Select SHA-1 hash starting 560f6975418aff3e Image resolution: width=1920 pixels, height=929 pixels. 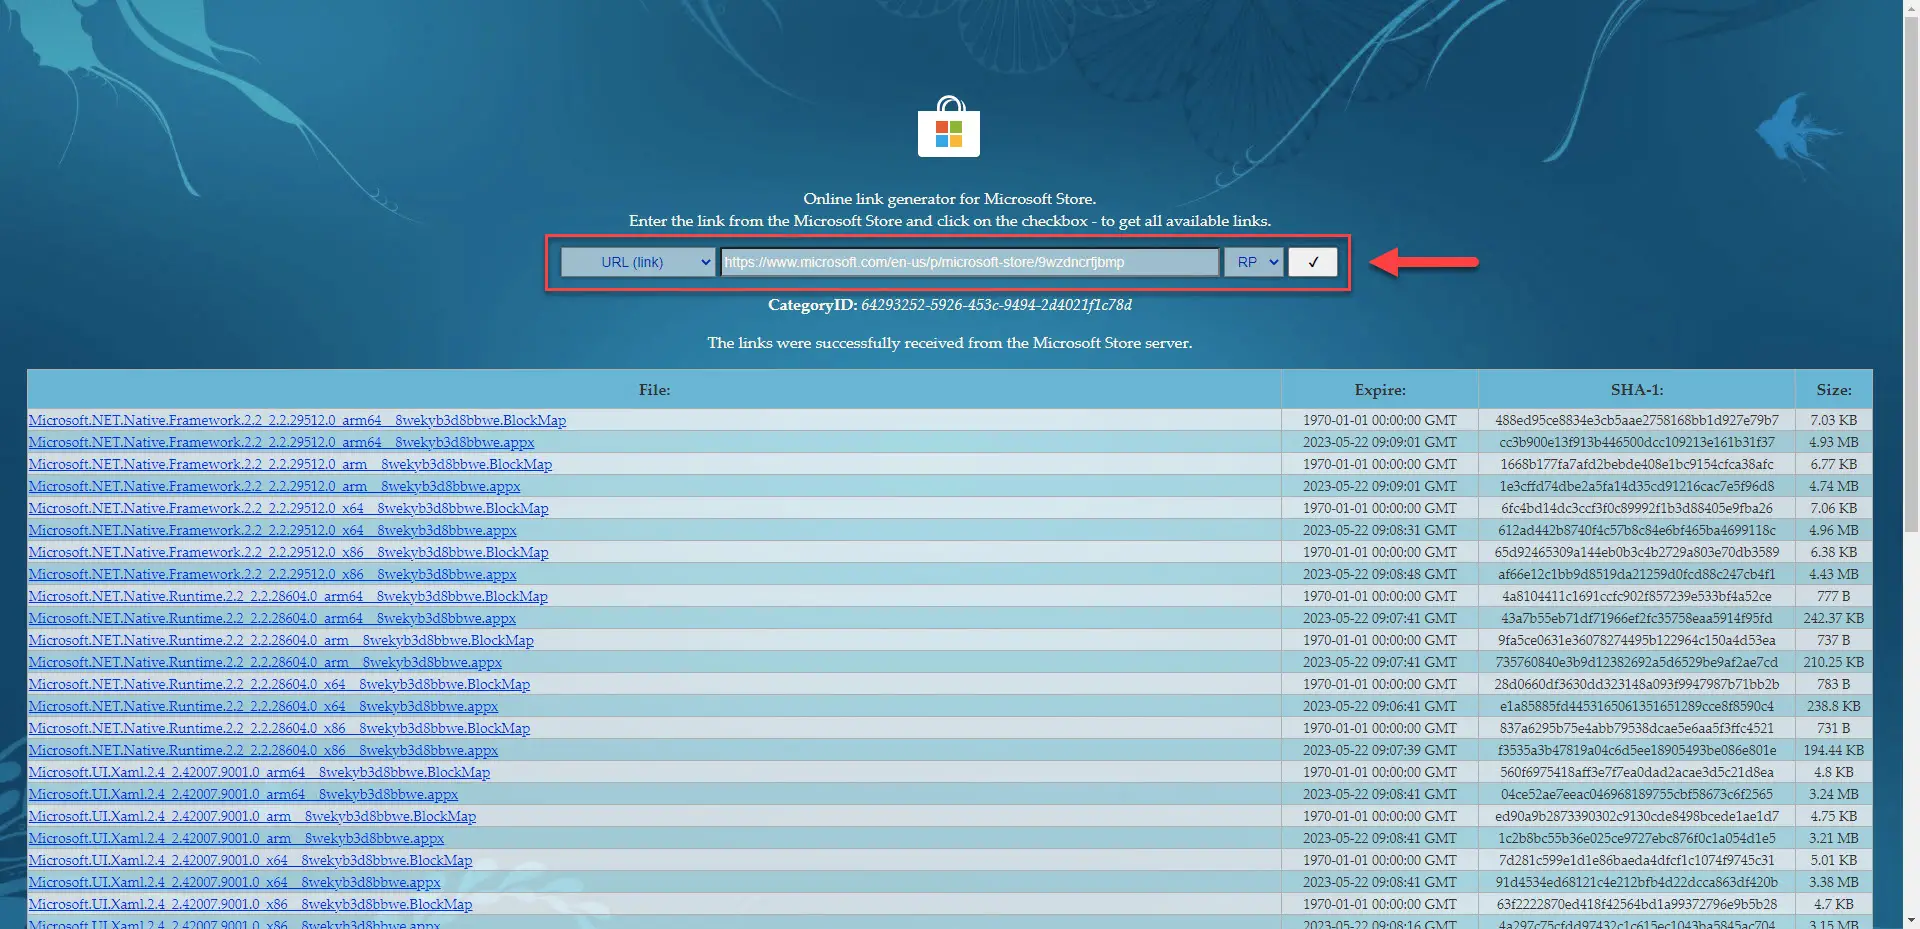point(1636,772)
